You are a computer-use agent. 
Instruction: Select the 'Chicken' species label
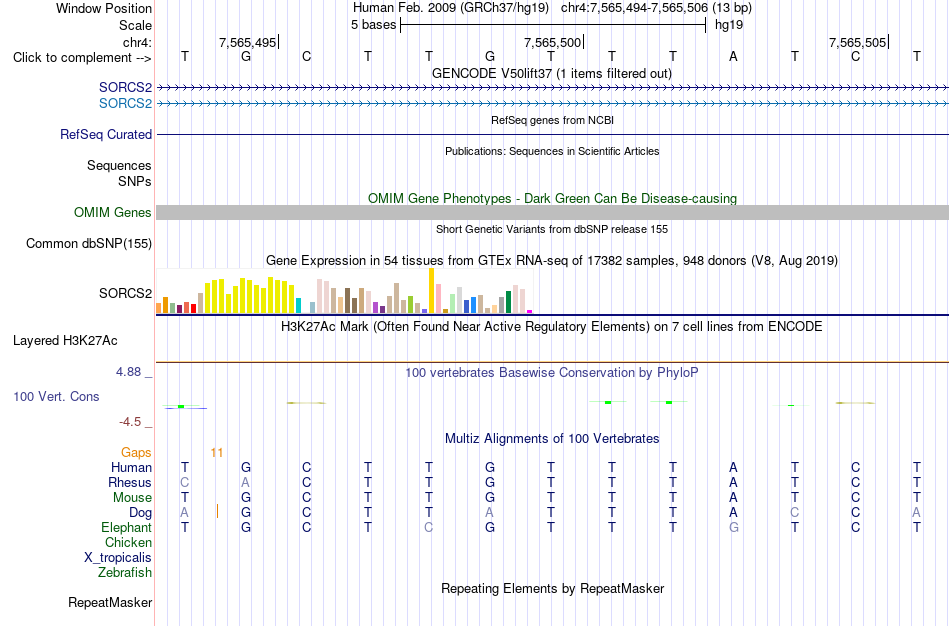tap(128, 542)
